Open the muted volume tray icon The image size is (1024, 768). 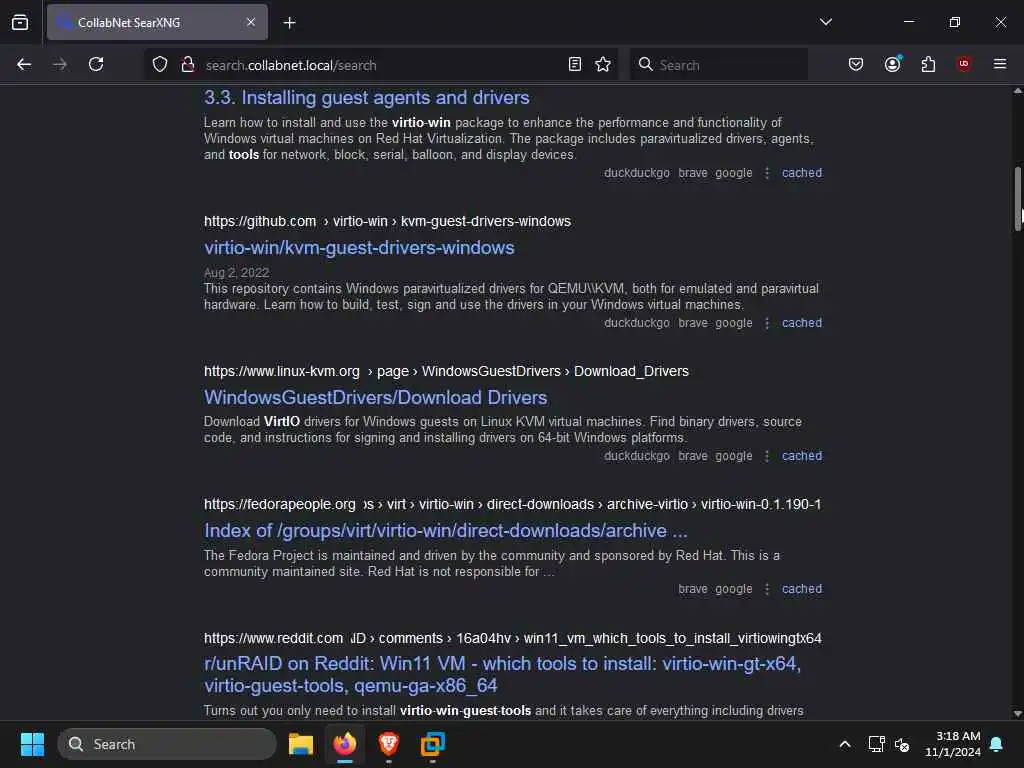tap(902, 744)
